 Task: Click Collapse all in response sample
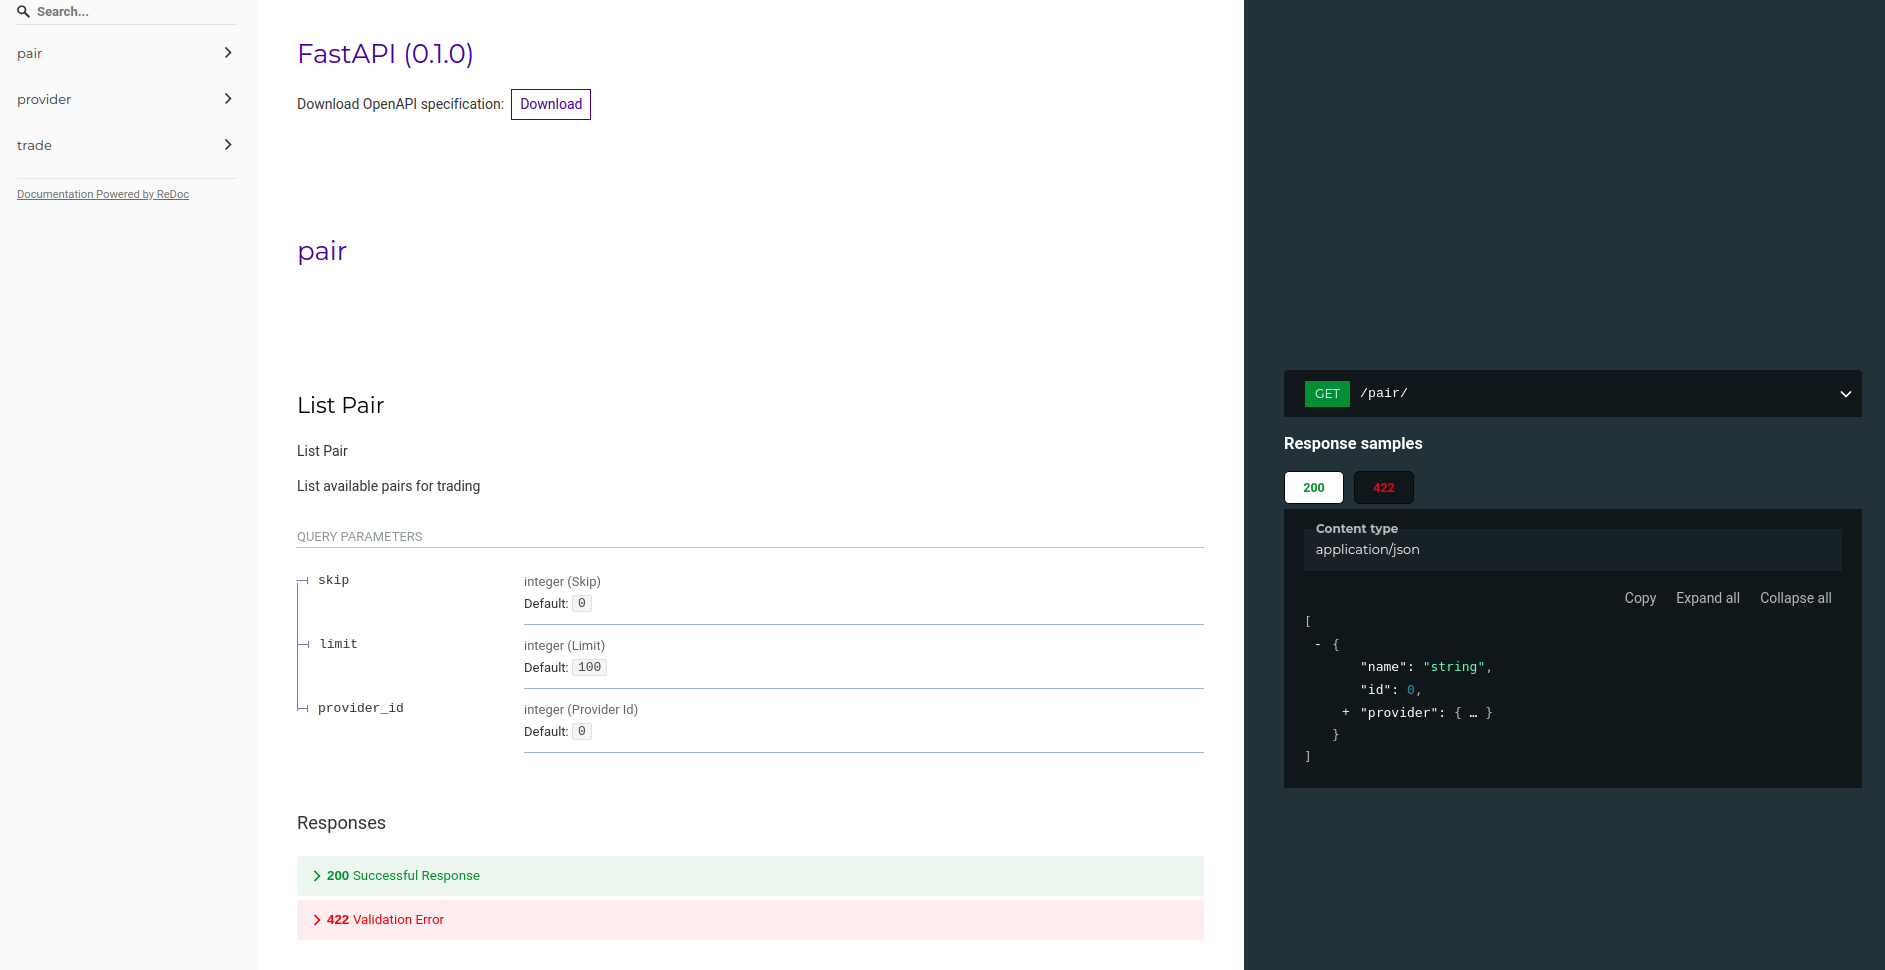coord(1796,598)
